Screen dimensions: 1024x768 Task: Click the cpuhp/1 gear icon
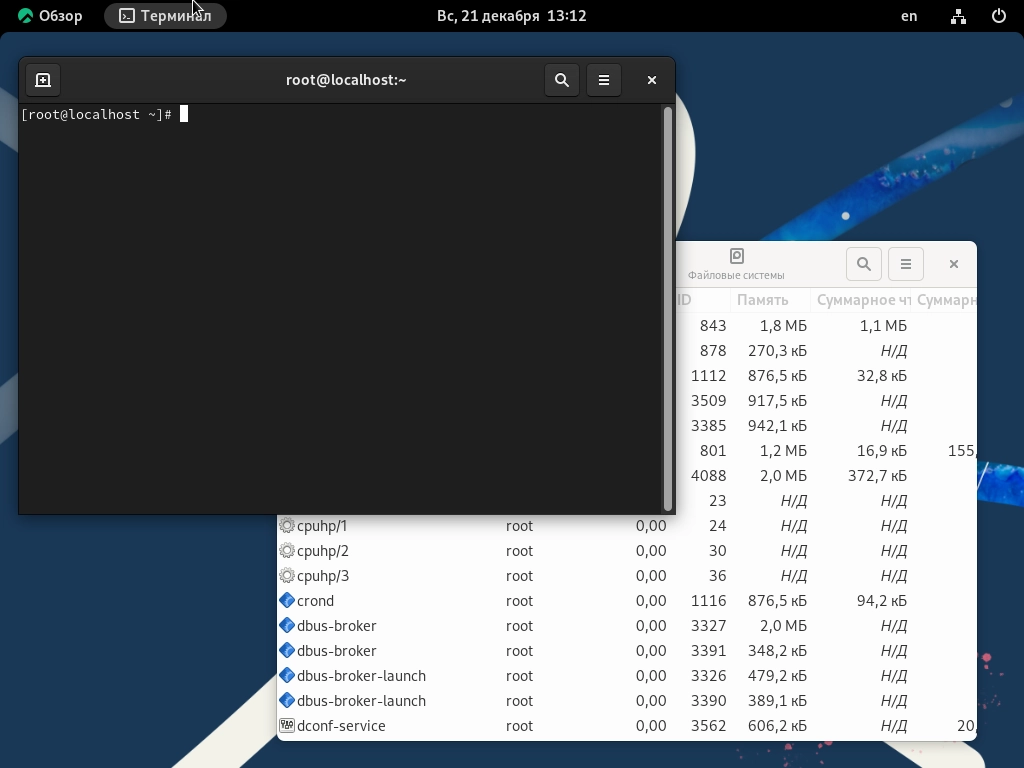pyautogui.click(x=287, y=525)
